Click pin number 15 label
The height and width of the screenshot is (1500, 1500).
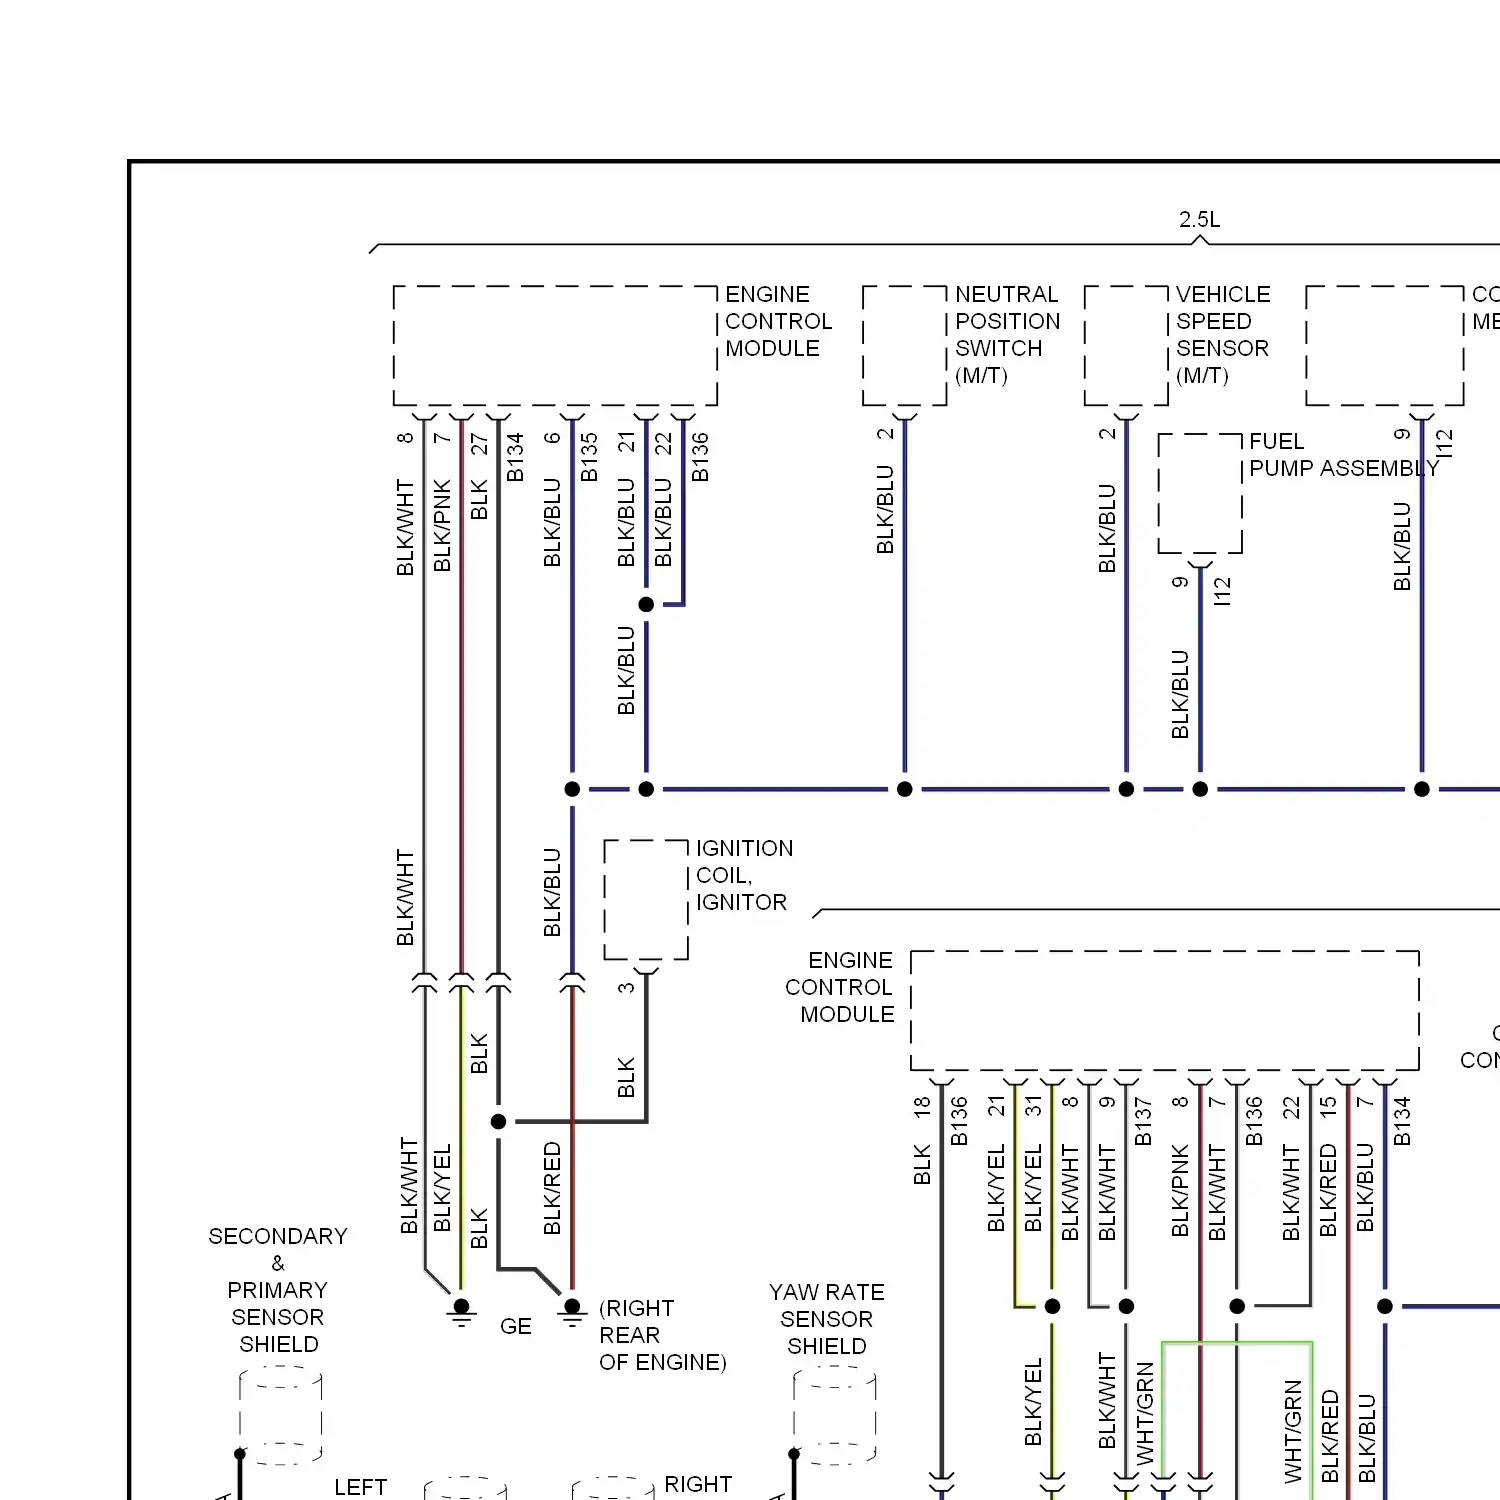[x=1328, y=1107]
